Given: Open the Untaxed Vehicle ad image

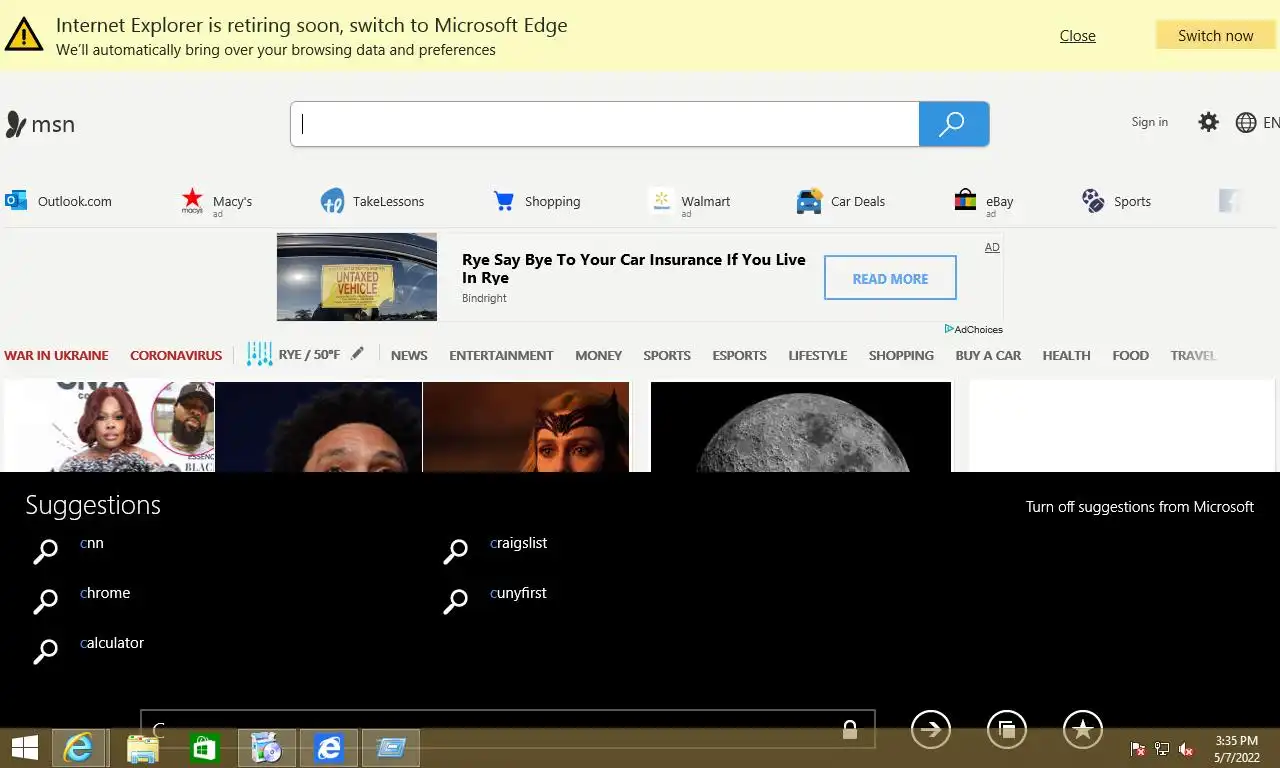Looking at the screenshot, I should click(357, 277).
